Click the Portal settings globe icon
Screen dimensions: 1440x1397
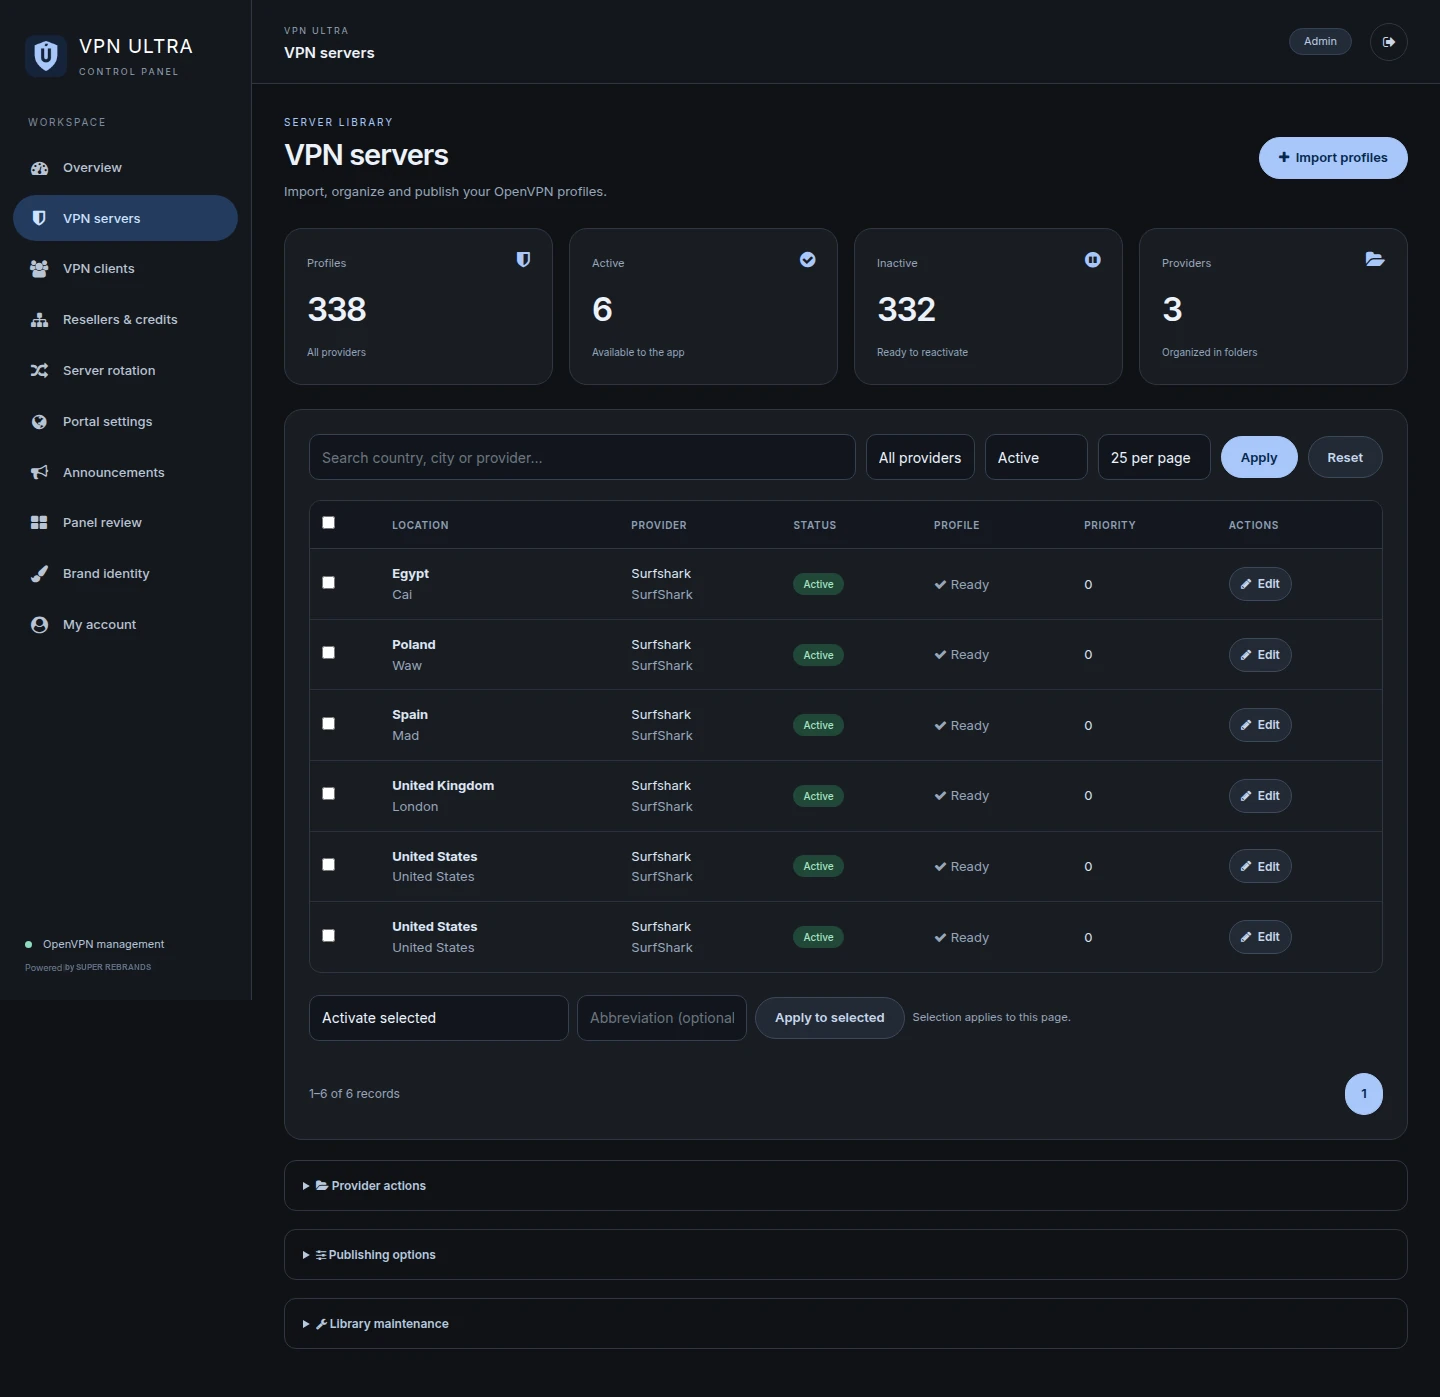(39, 422)
